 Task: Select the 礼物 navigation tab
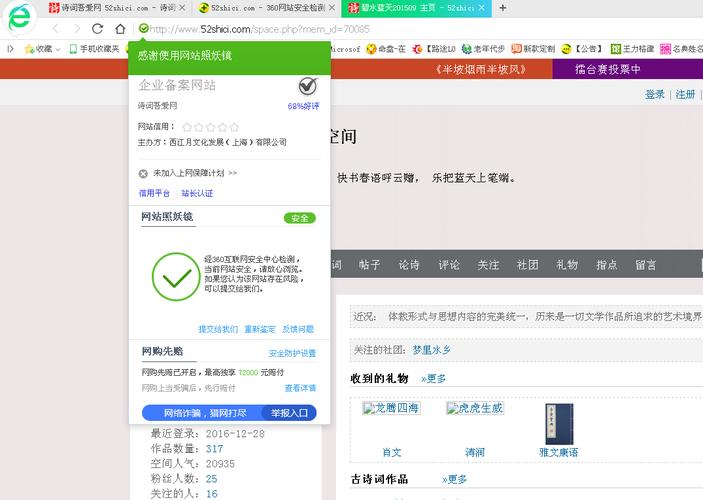click(567, 265)
